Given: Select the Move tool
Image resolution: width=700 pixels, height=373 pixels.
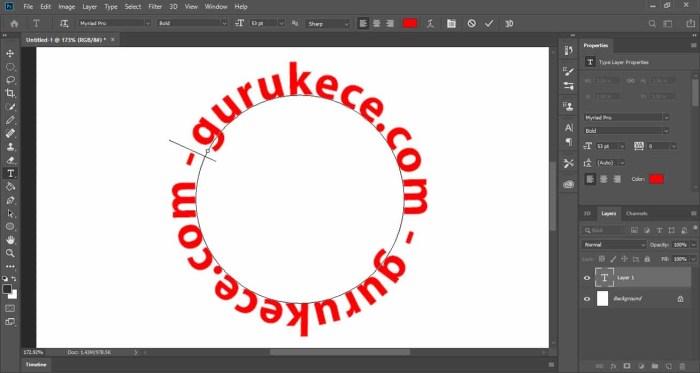Looking at the screenshot, I should 10,54.
